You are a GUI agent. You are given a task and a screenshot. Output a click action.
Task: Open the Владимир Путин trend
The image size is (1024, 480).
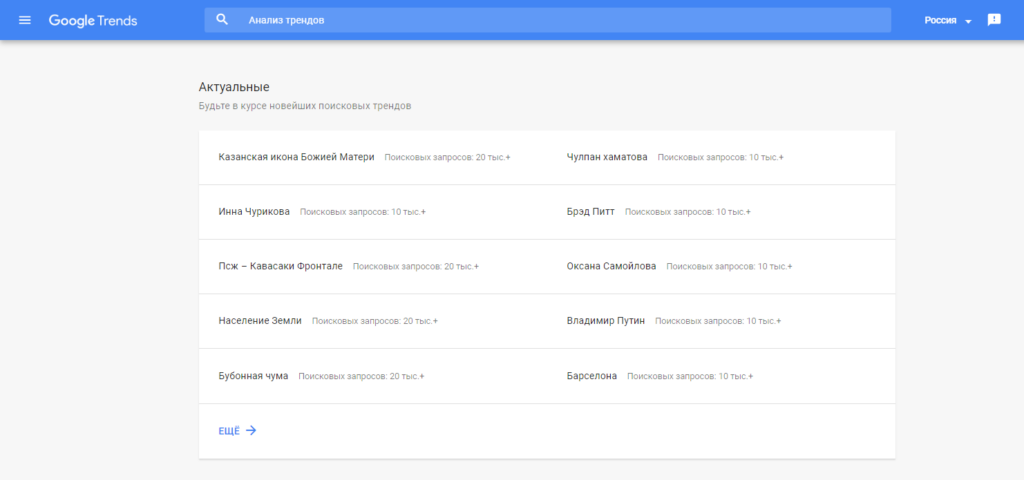(606, 321)
